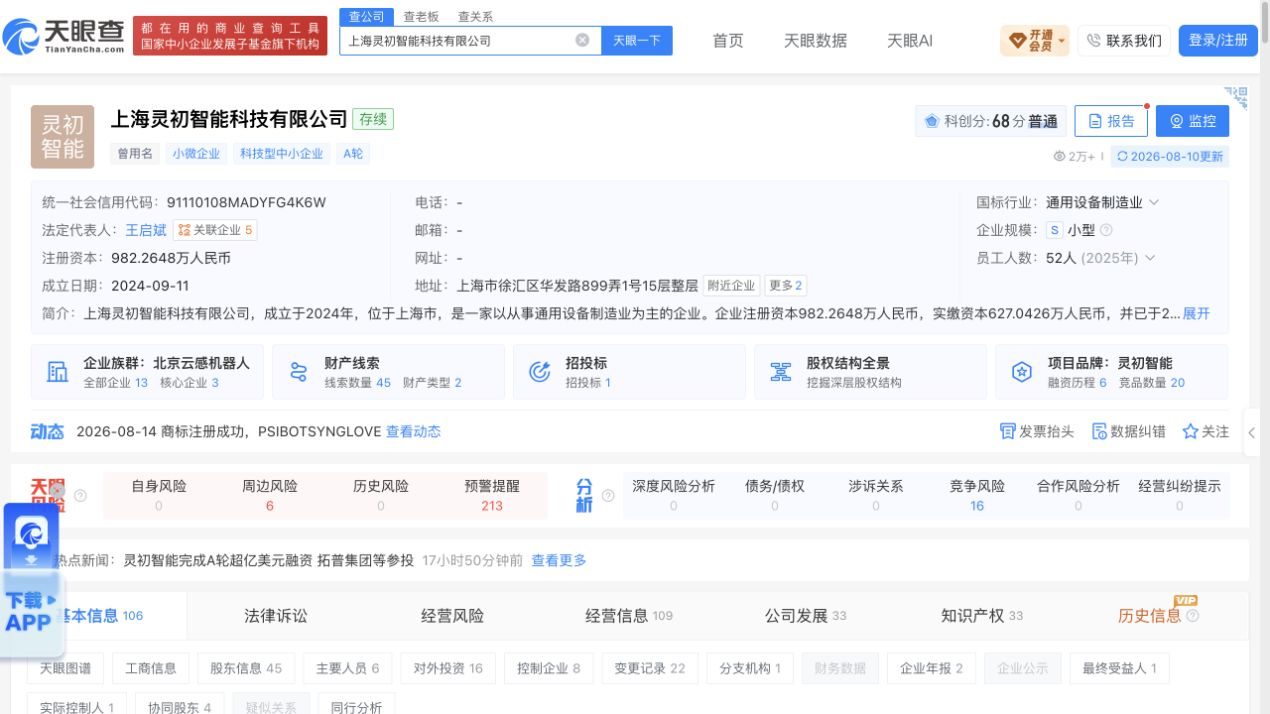Image resolution: width=1270 pixels, height=714 pixels.
Task: Select 股东信息 45 sub-item
Action: coord(246,668)
